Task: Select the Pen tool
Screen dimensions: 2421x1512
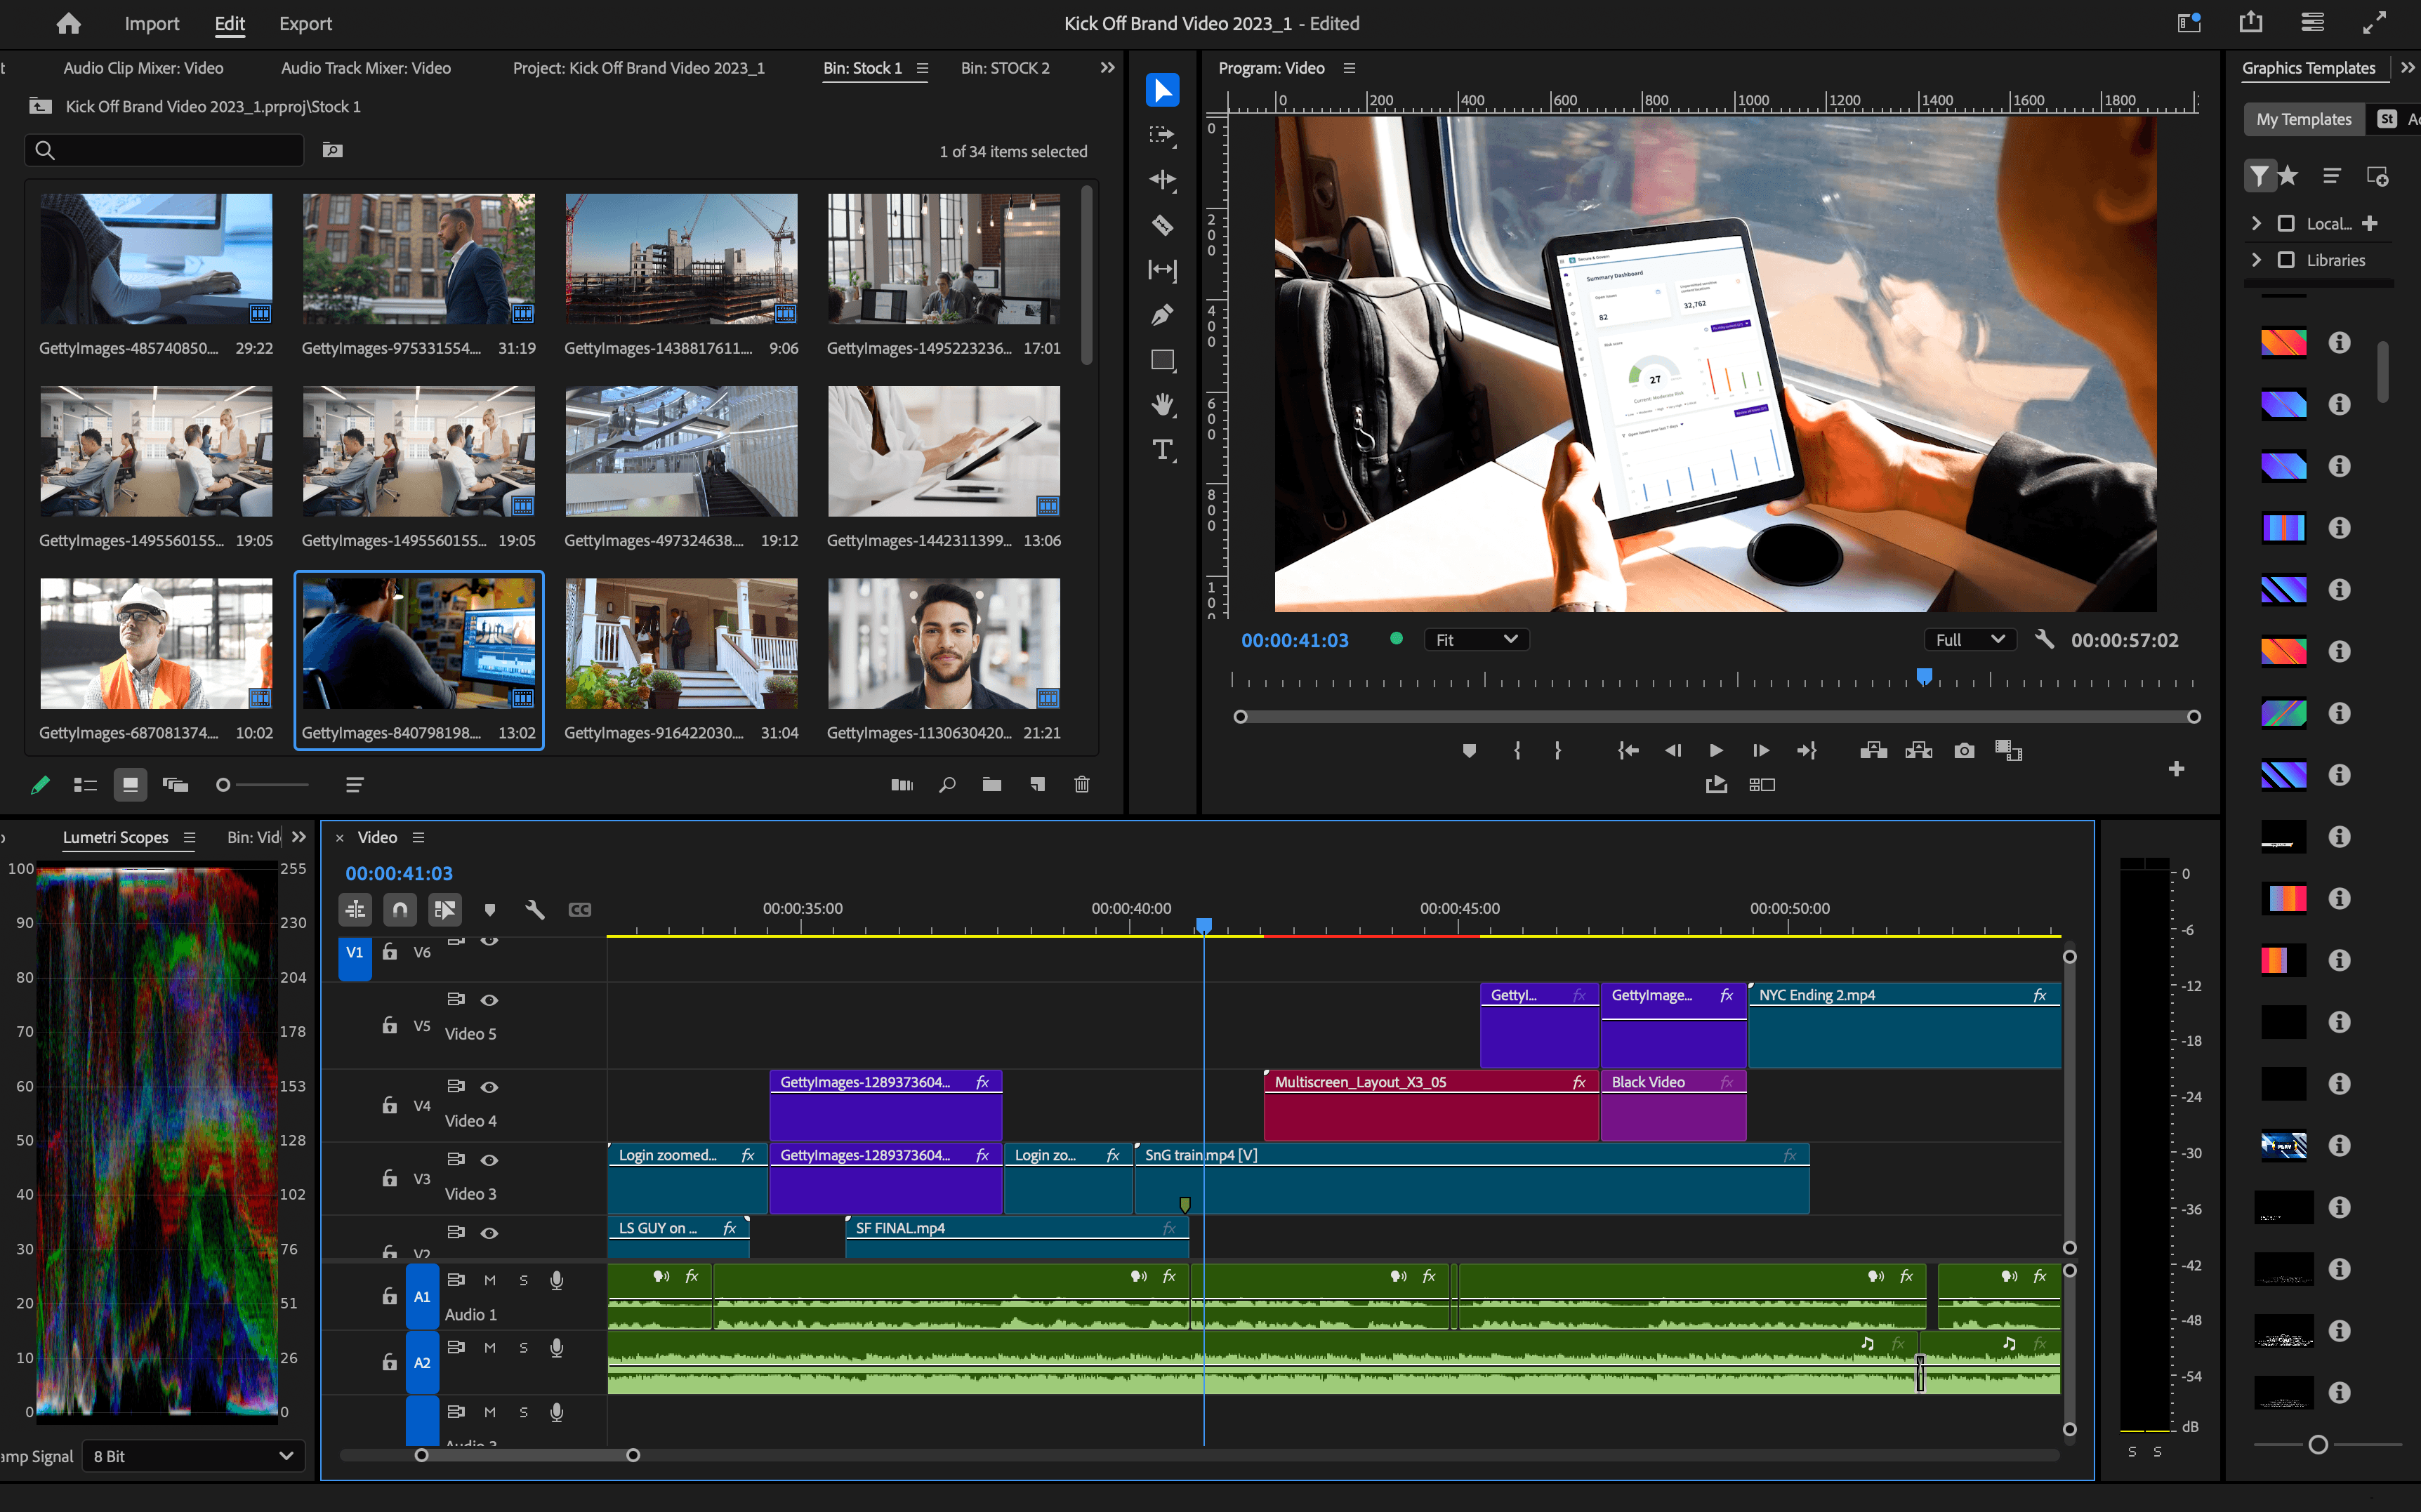Action: [x=1163, y=315]
